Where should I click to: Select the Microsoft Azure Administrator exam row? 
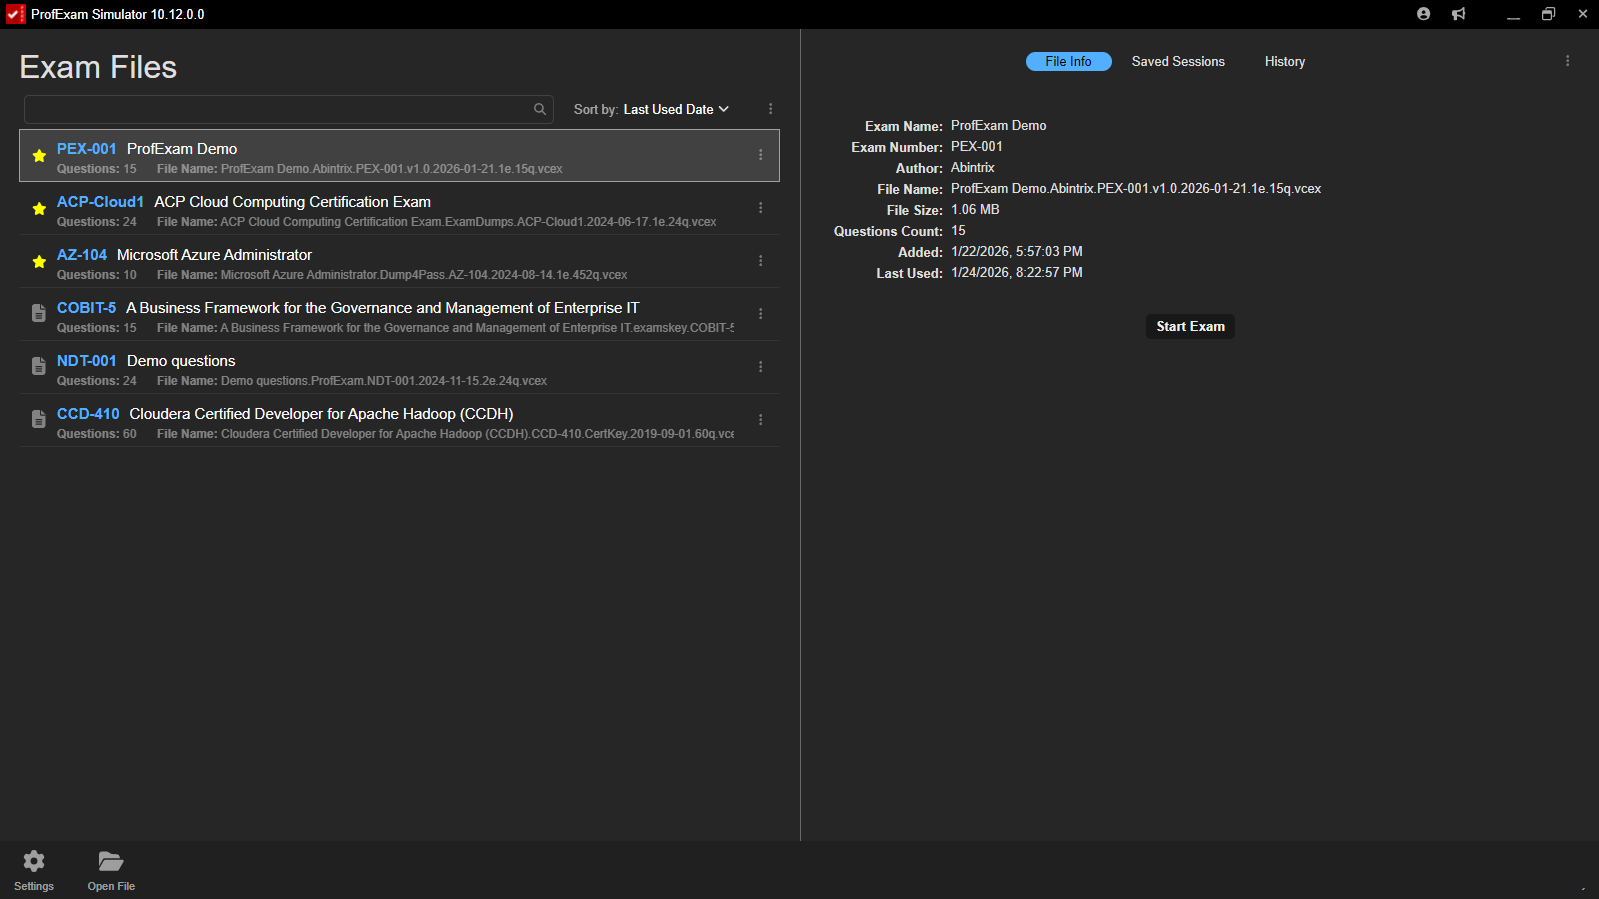tap(399, 262)
